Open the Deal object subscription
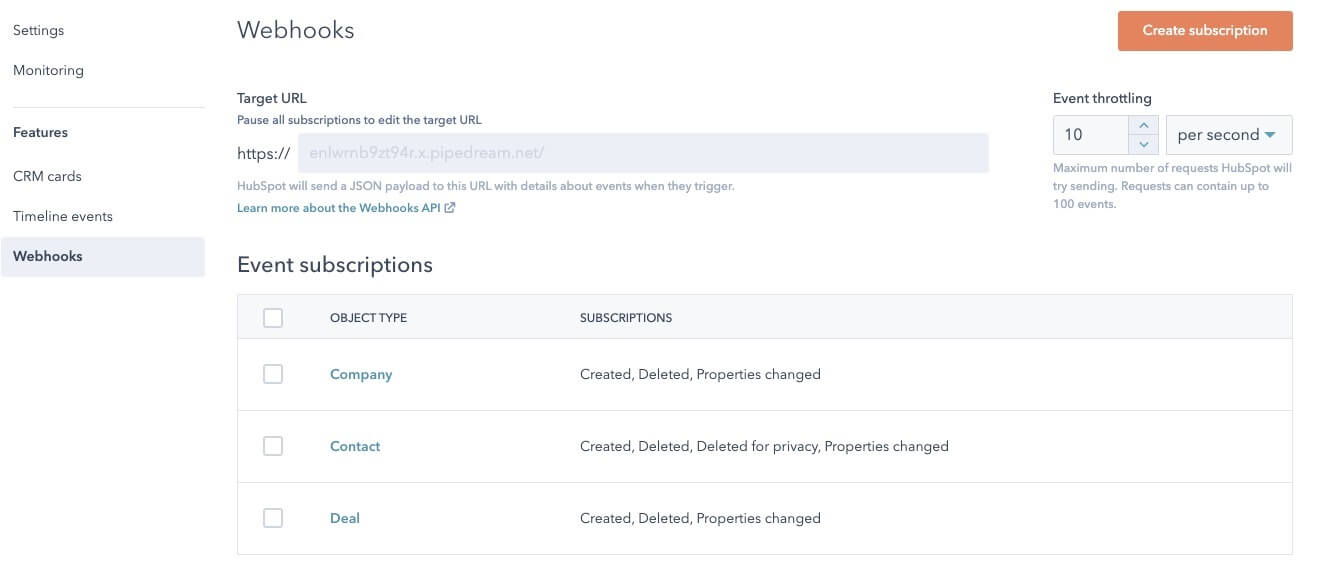 (345, 517)
